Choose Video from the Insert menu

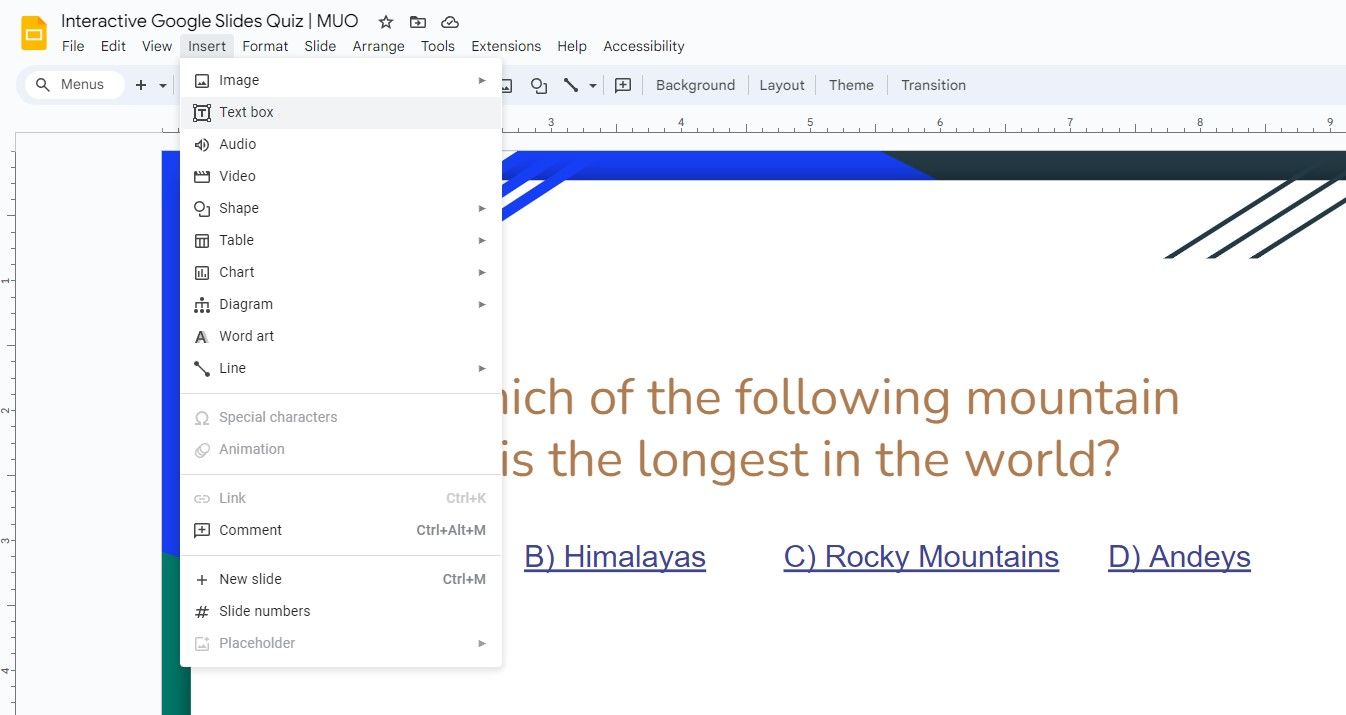pos(341,176)
